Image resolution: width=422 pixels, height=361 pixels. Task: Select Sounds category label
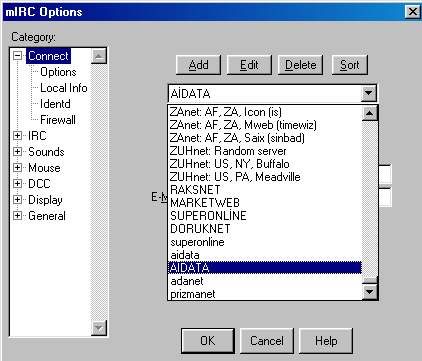point(46,152)
